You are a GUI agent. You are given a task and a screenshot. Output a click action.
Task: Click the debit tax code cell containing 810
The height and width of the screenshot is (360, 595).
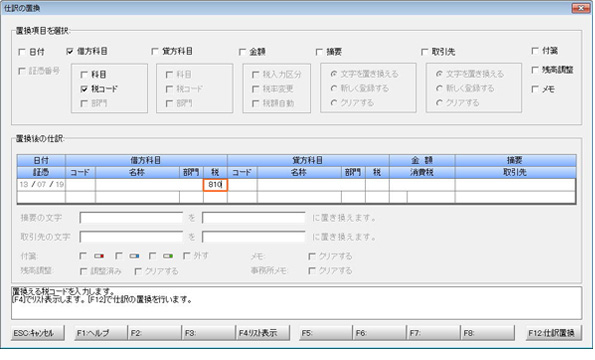pyautogui.click(x=215, y=185)
